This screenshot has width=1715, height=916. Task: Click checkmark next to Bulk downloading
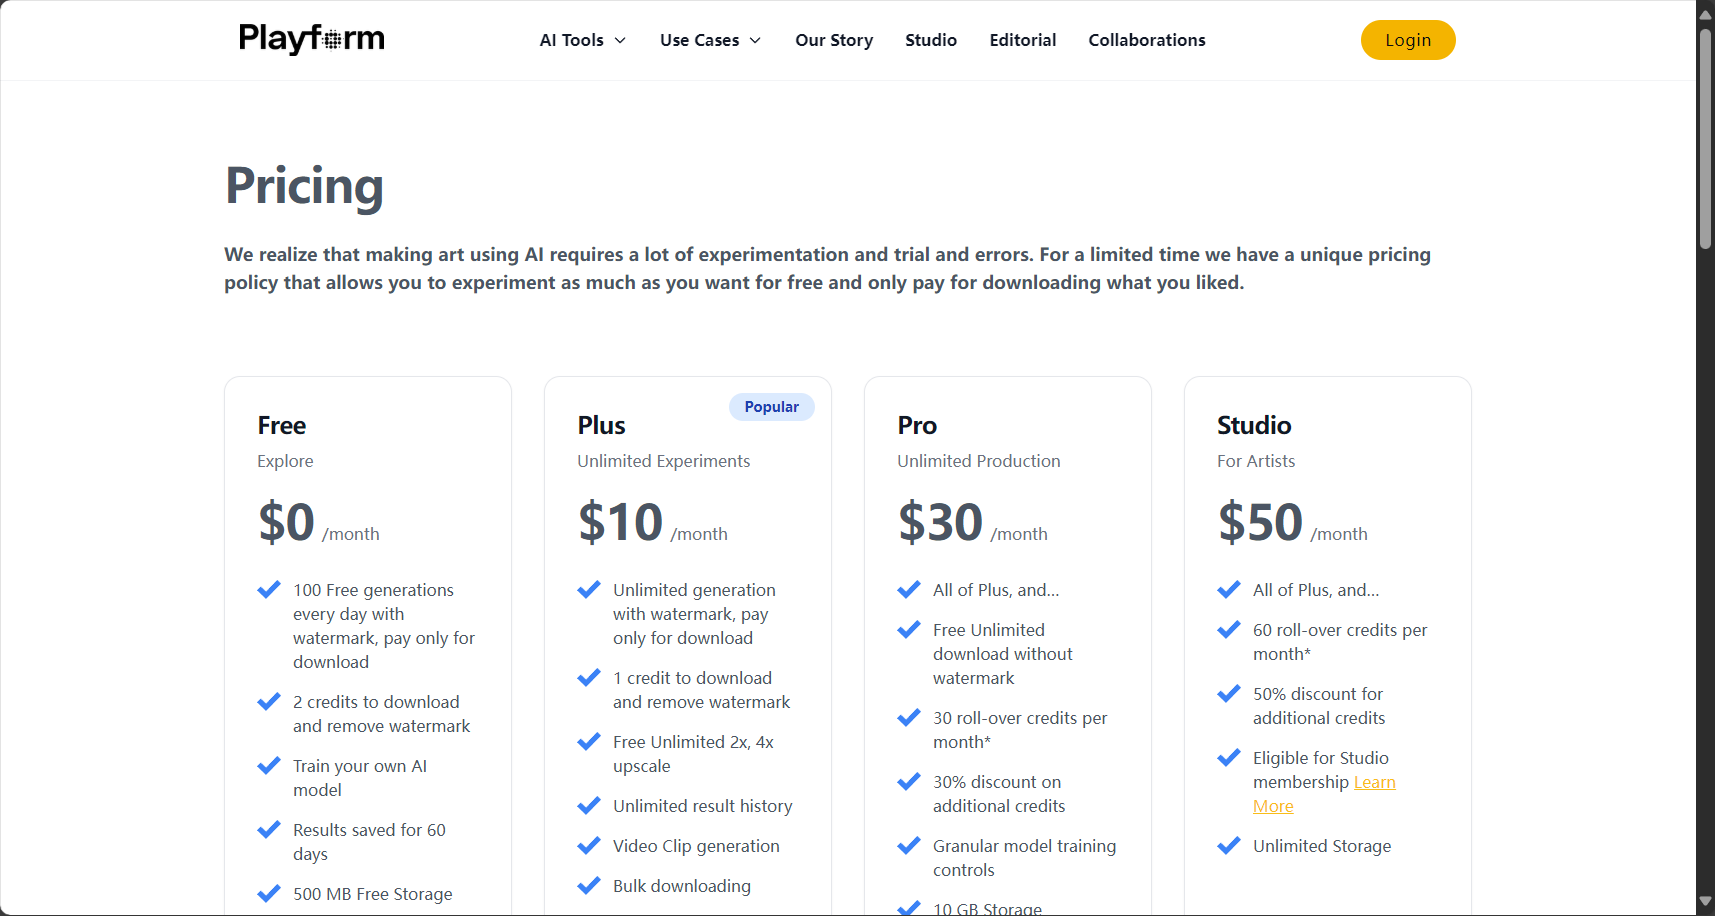pos(589,886)
